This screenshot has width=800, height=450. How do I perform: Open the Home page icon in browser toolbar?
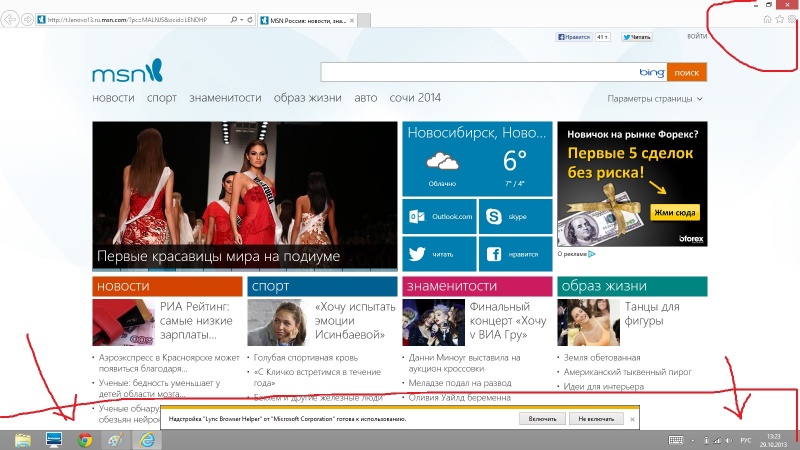767,19
